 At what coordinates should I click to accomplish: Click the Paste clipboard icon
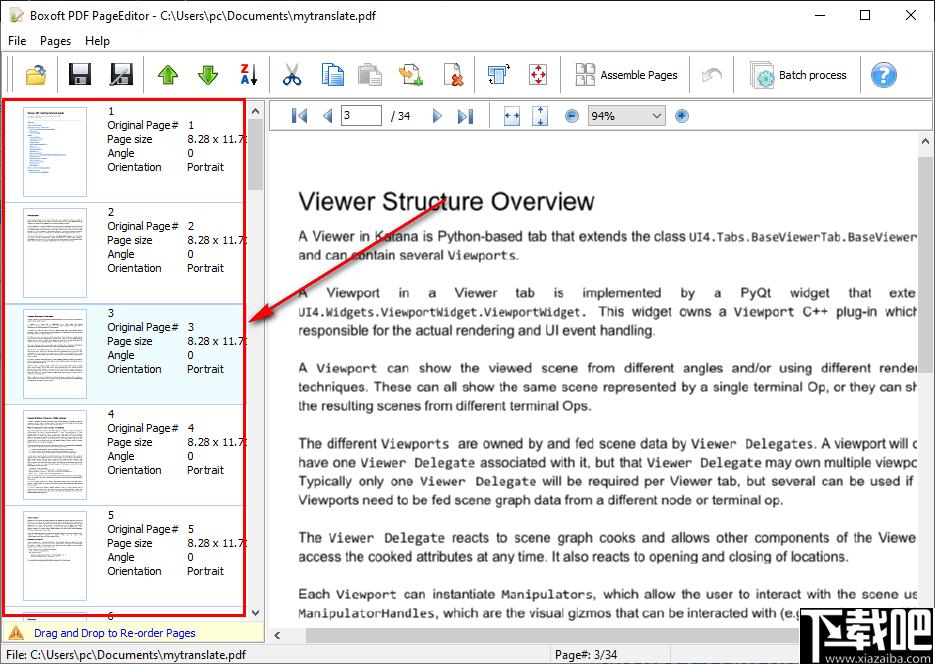[x=370, y=75]
